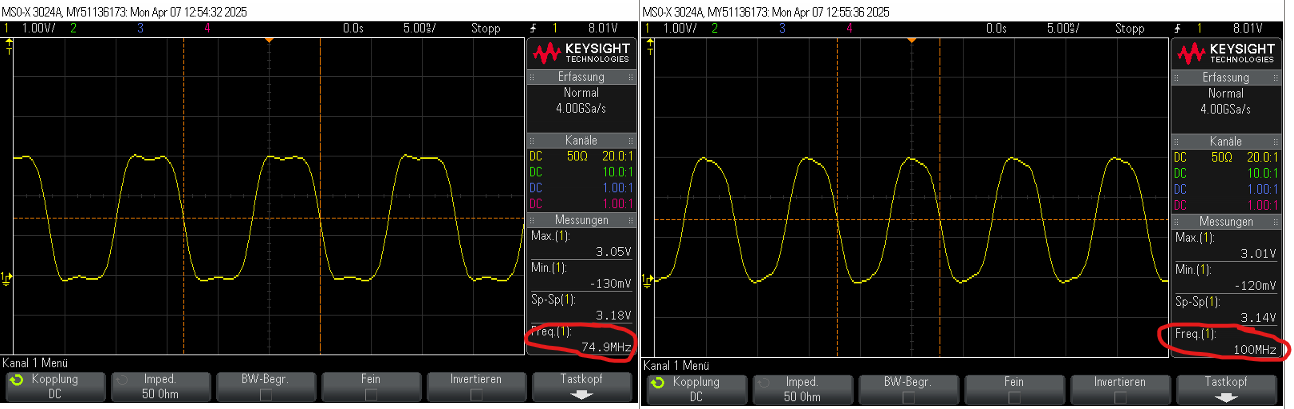The image size is (1294, 409).
Task: Toggle Invertieren checkbox in right screenshot
Action: [1120, 396]
